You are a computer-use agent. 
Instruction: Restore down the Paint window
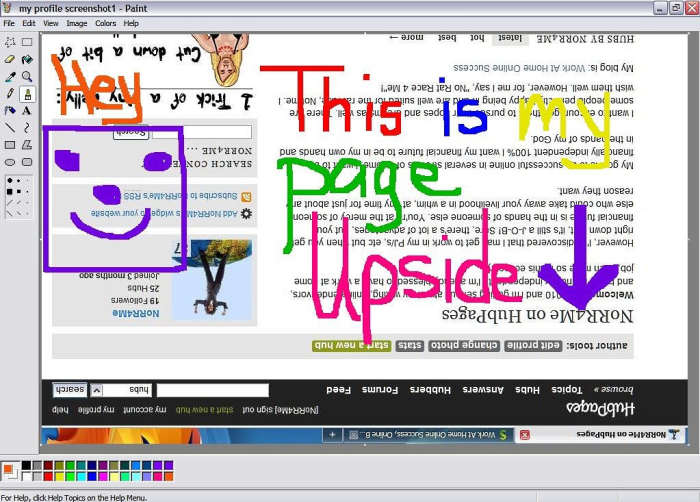point(676,8)
